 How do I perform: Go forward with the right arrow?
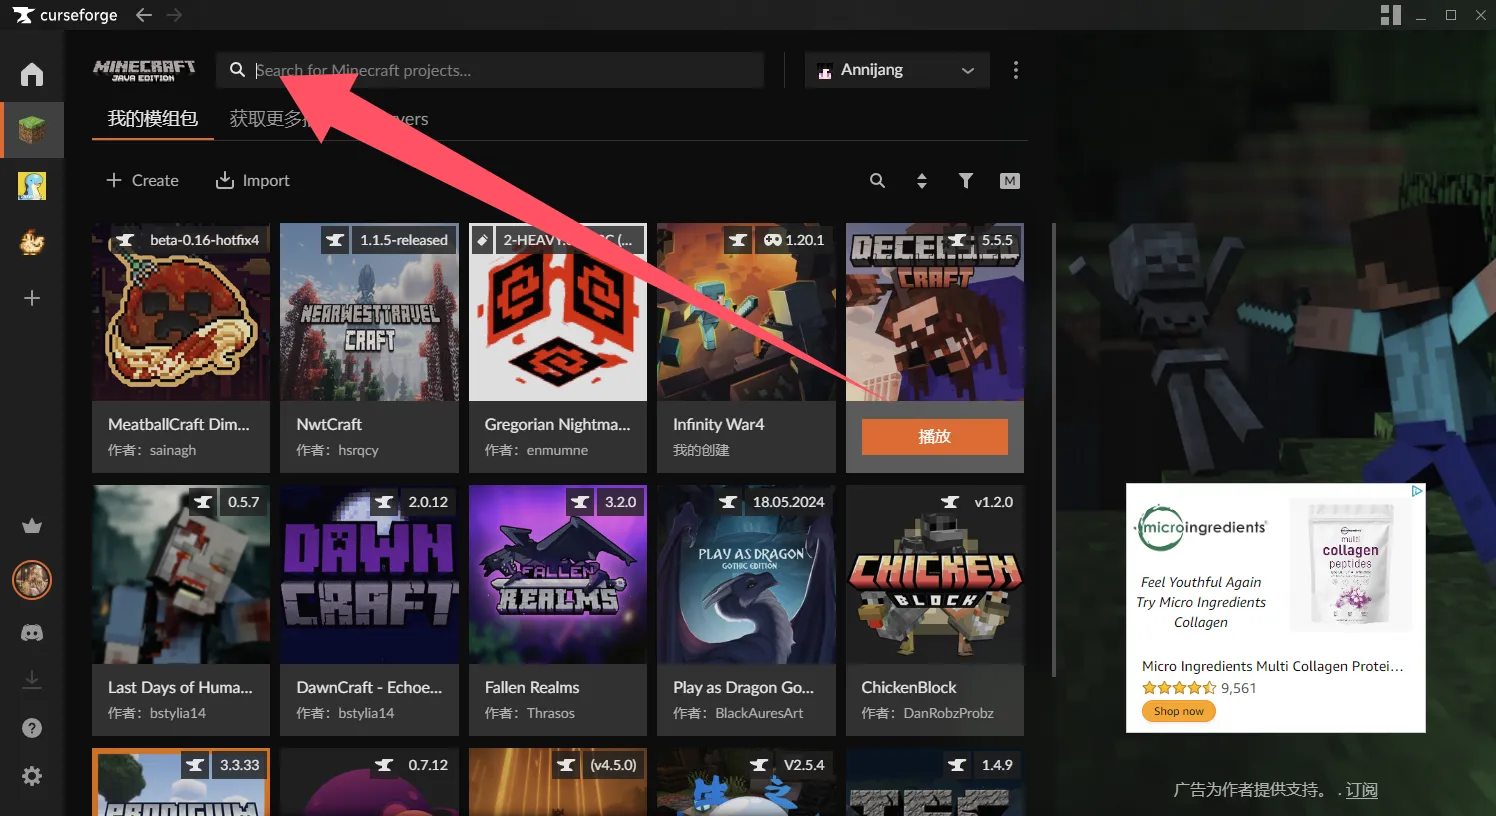174,15
